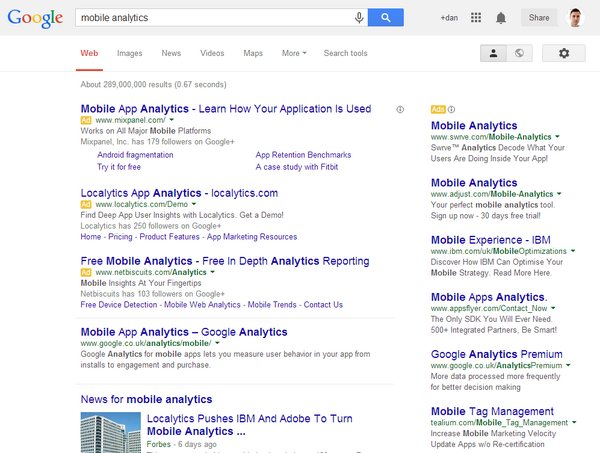Screen dimensions: 600x453
Task: Expand arrow beside google.co.uk/analytics/mobile URL
Action: coord(217,343)
